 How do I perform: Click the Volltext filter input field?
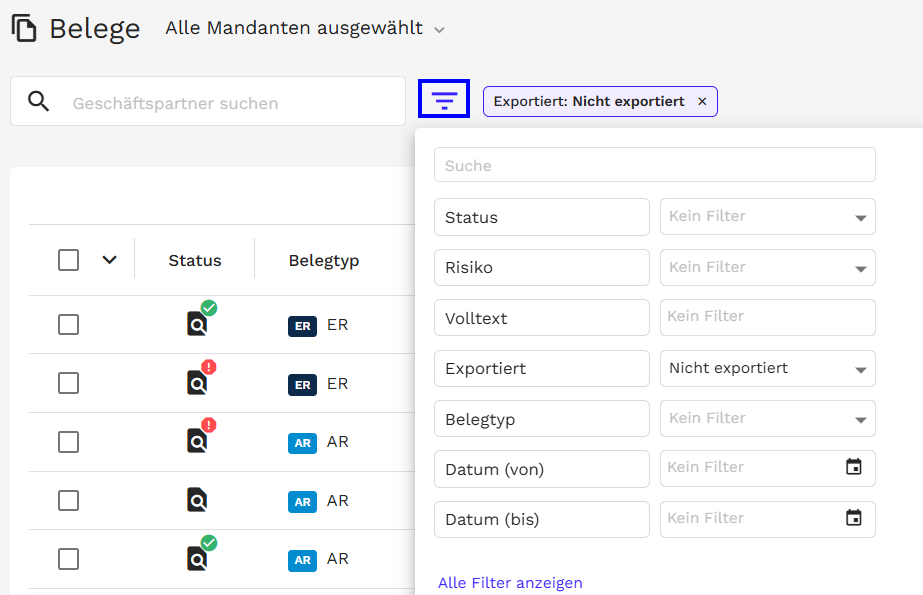767,317
